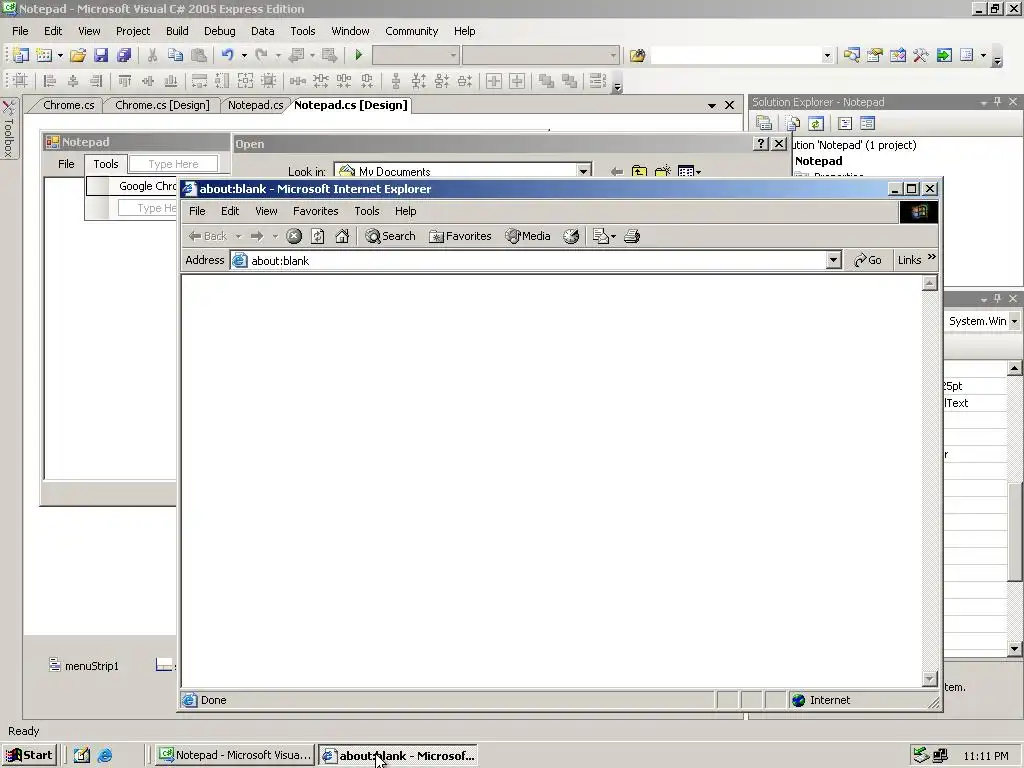The image size is (1024, 768).
Task: Select Notepad project in Solution Explorer
Action: pyautogui.click(x=818, y=161)
